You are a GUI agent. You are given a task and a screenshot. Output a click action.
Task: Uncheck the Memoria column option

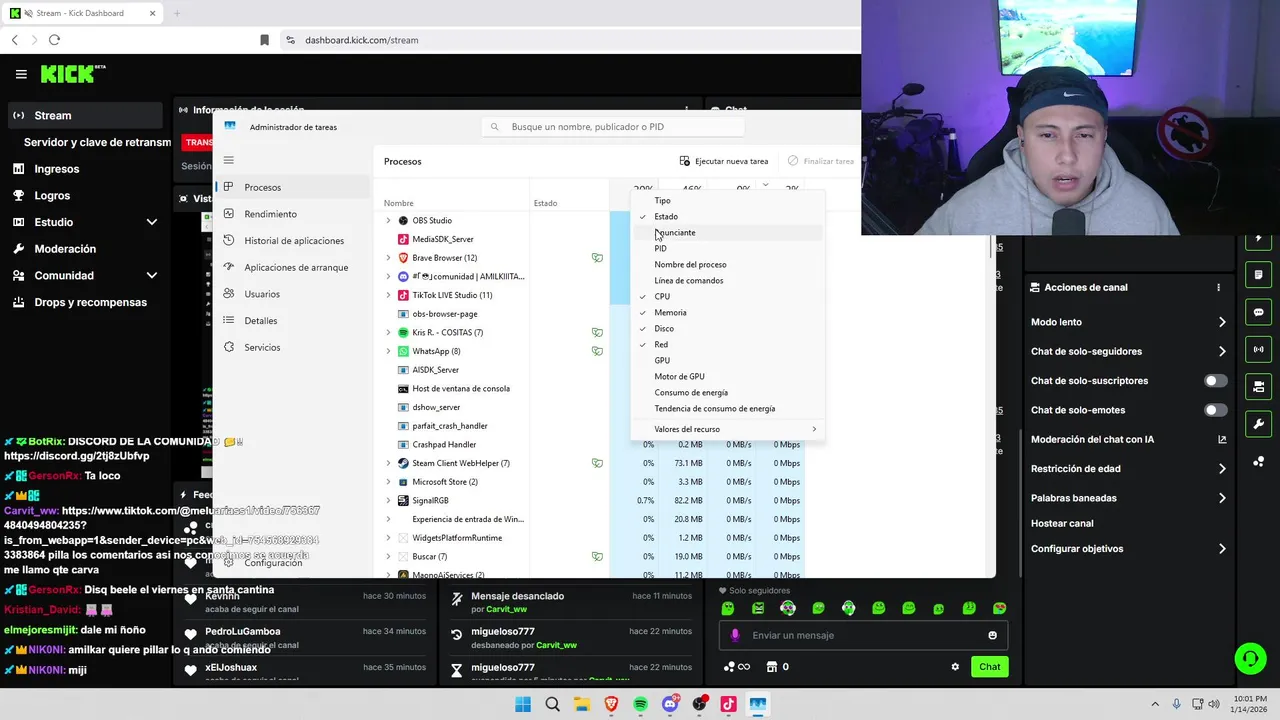click(x=727, y=313)
